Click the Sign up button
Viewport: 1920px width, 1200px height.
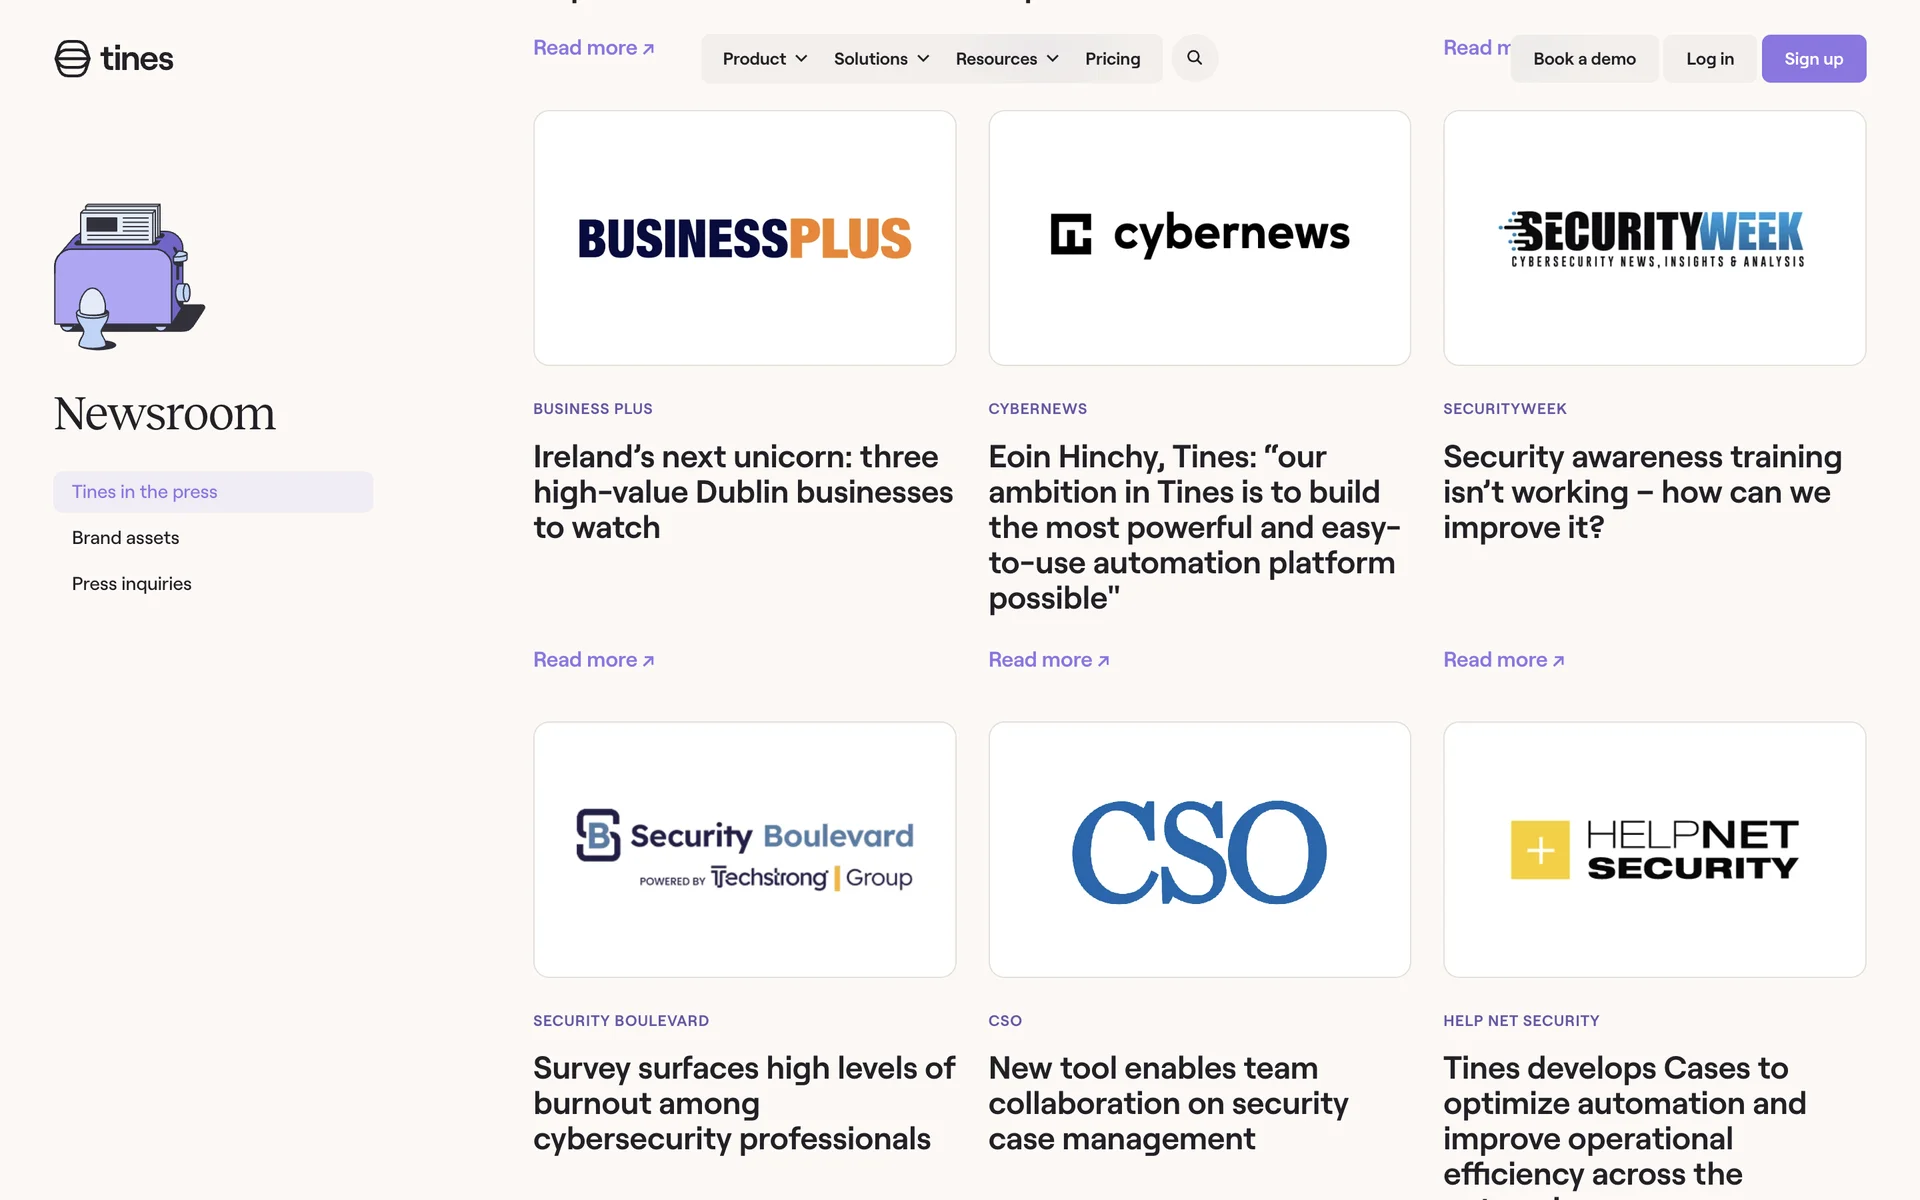click(1813, 59)
